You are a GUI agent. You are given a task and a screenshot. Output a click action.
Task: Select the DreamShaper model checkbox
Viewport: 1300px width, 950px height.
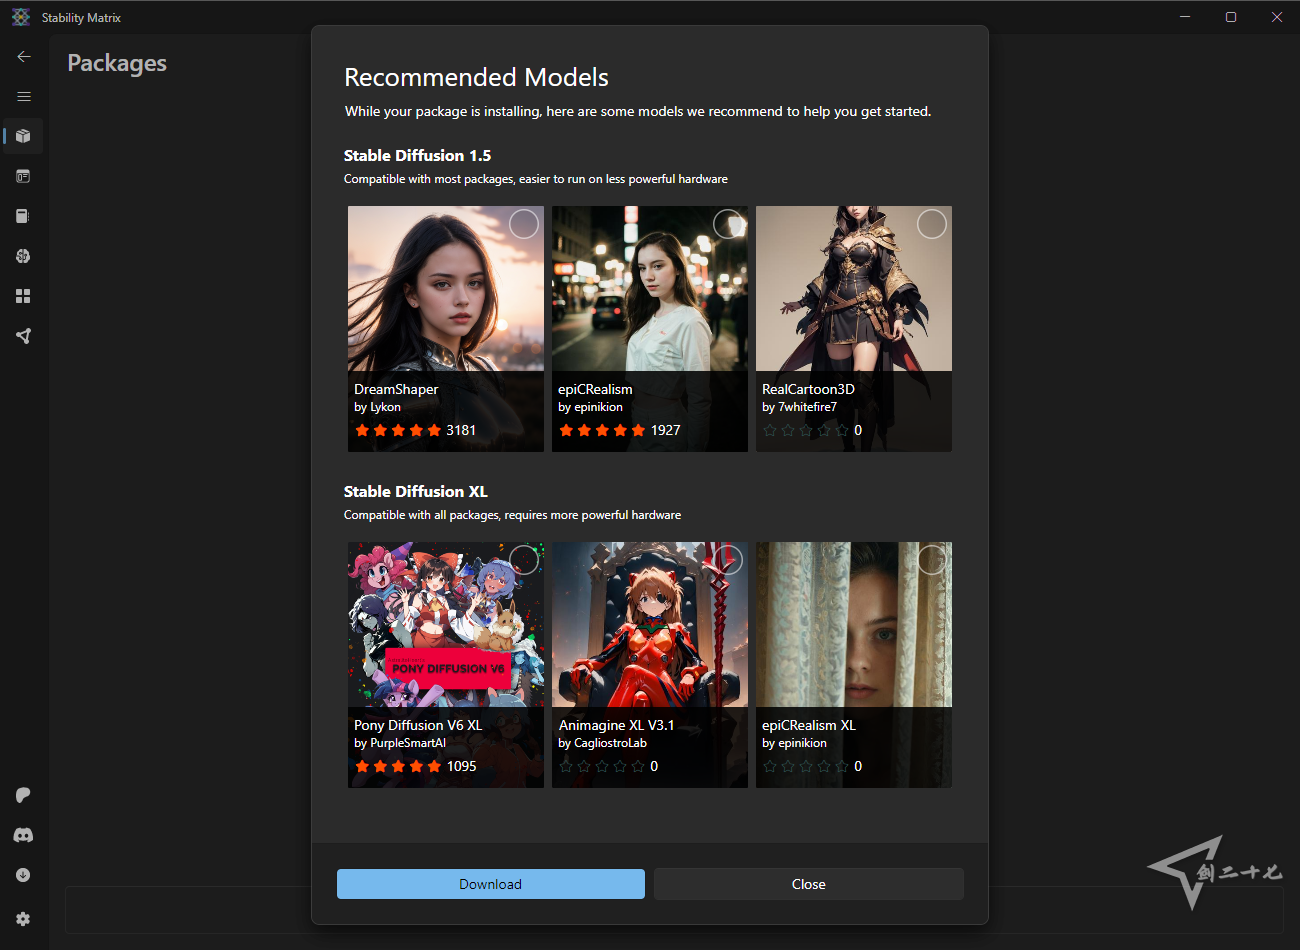524,224
